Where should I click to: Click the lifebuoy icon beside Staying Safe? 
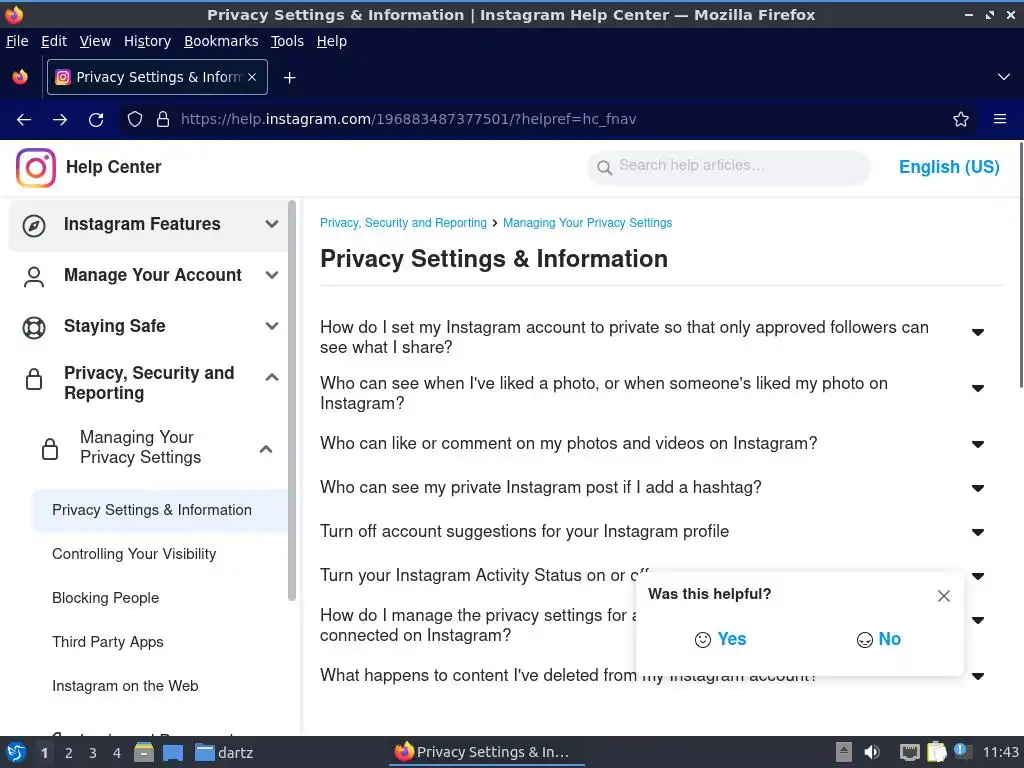pos(34,327)
